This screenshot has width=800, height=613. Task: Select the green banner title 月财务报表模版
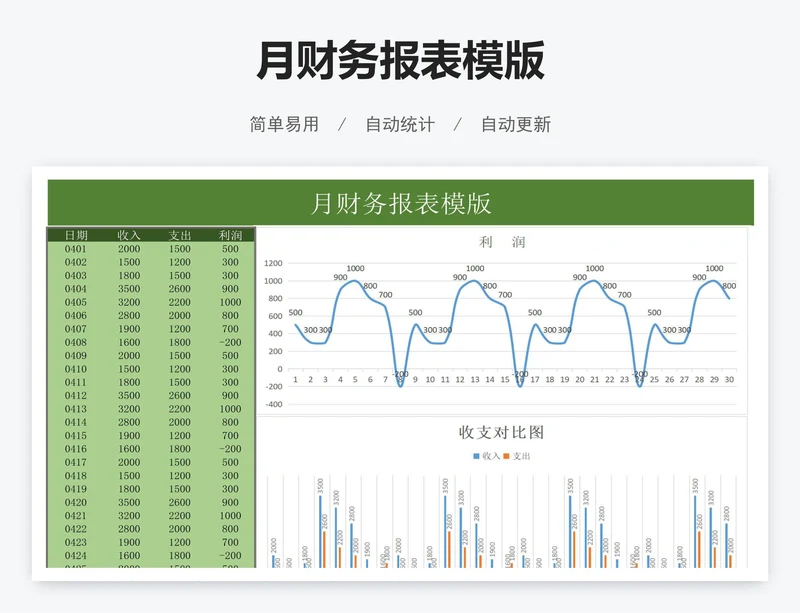coord(401,203)
